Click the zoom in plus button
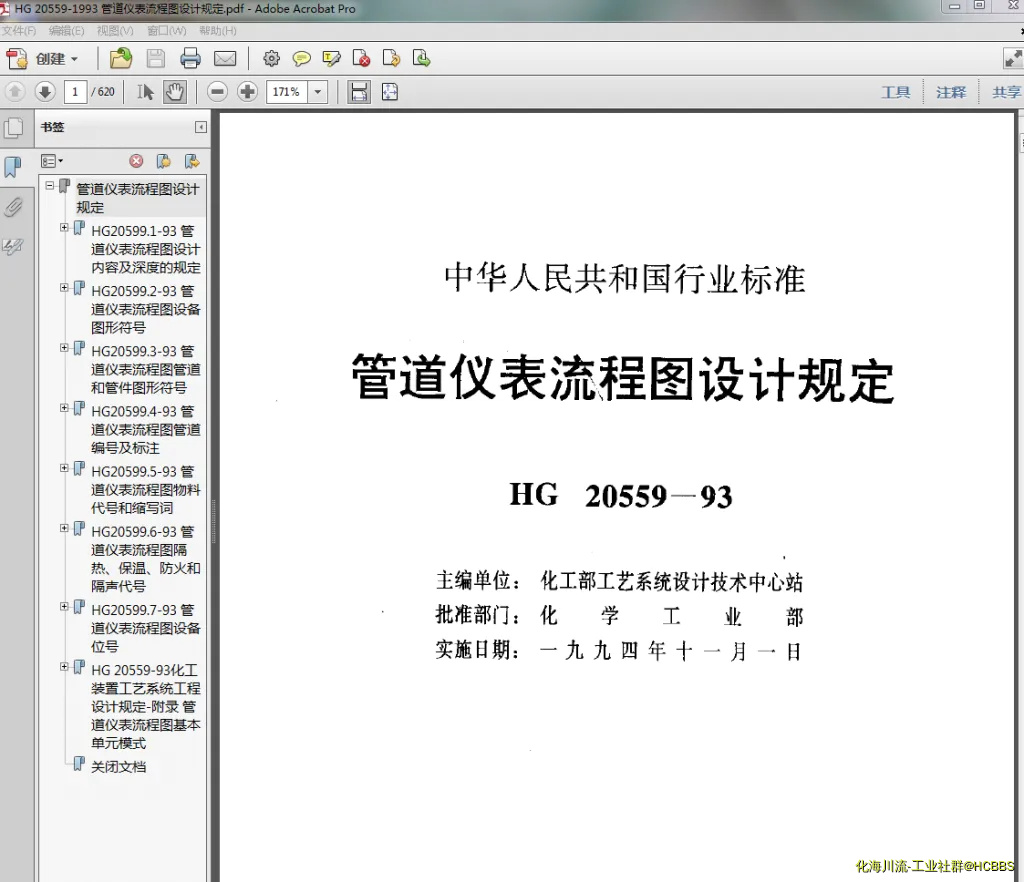Screen dimensions: 1024x882 [247, 92]
